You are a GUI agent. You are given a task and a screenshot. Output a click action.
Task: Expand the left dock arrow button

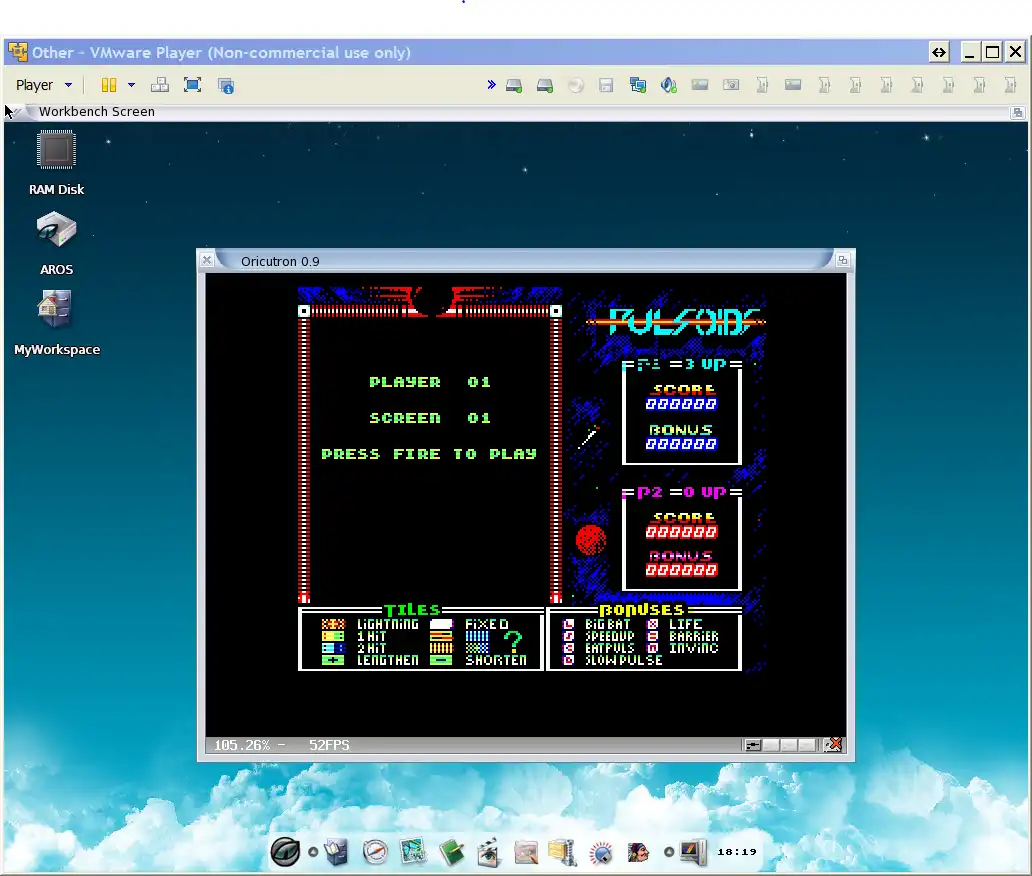coord(313,852)
